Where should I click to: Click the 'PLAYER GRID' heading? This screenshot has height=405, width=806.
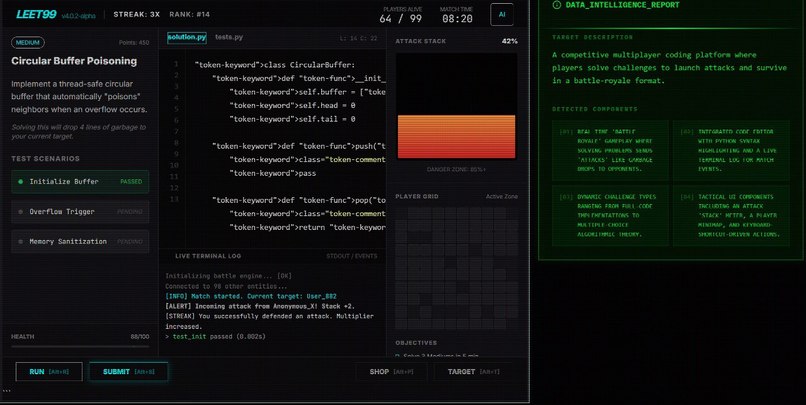point(417,196)
